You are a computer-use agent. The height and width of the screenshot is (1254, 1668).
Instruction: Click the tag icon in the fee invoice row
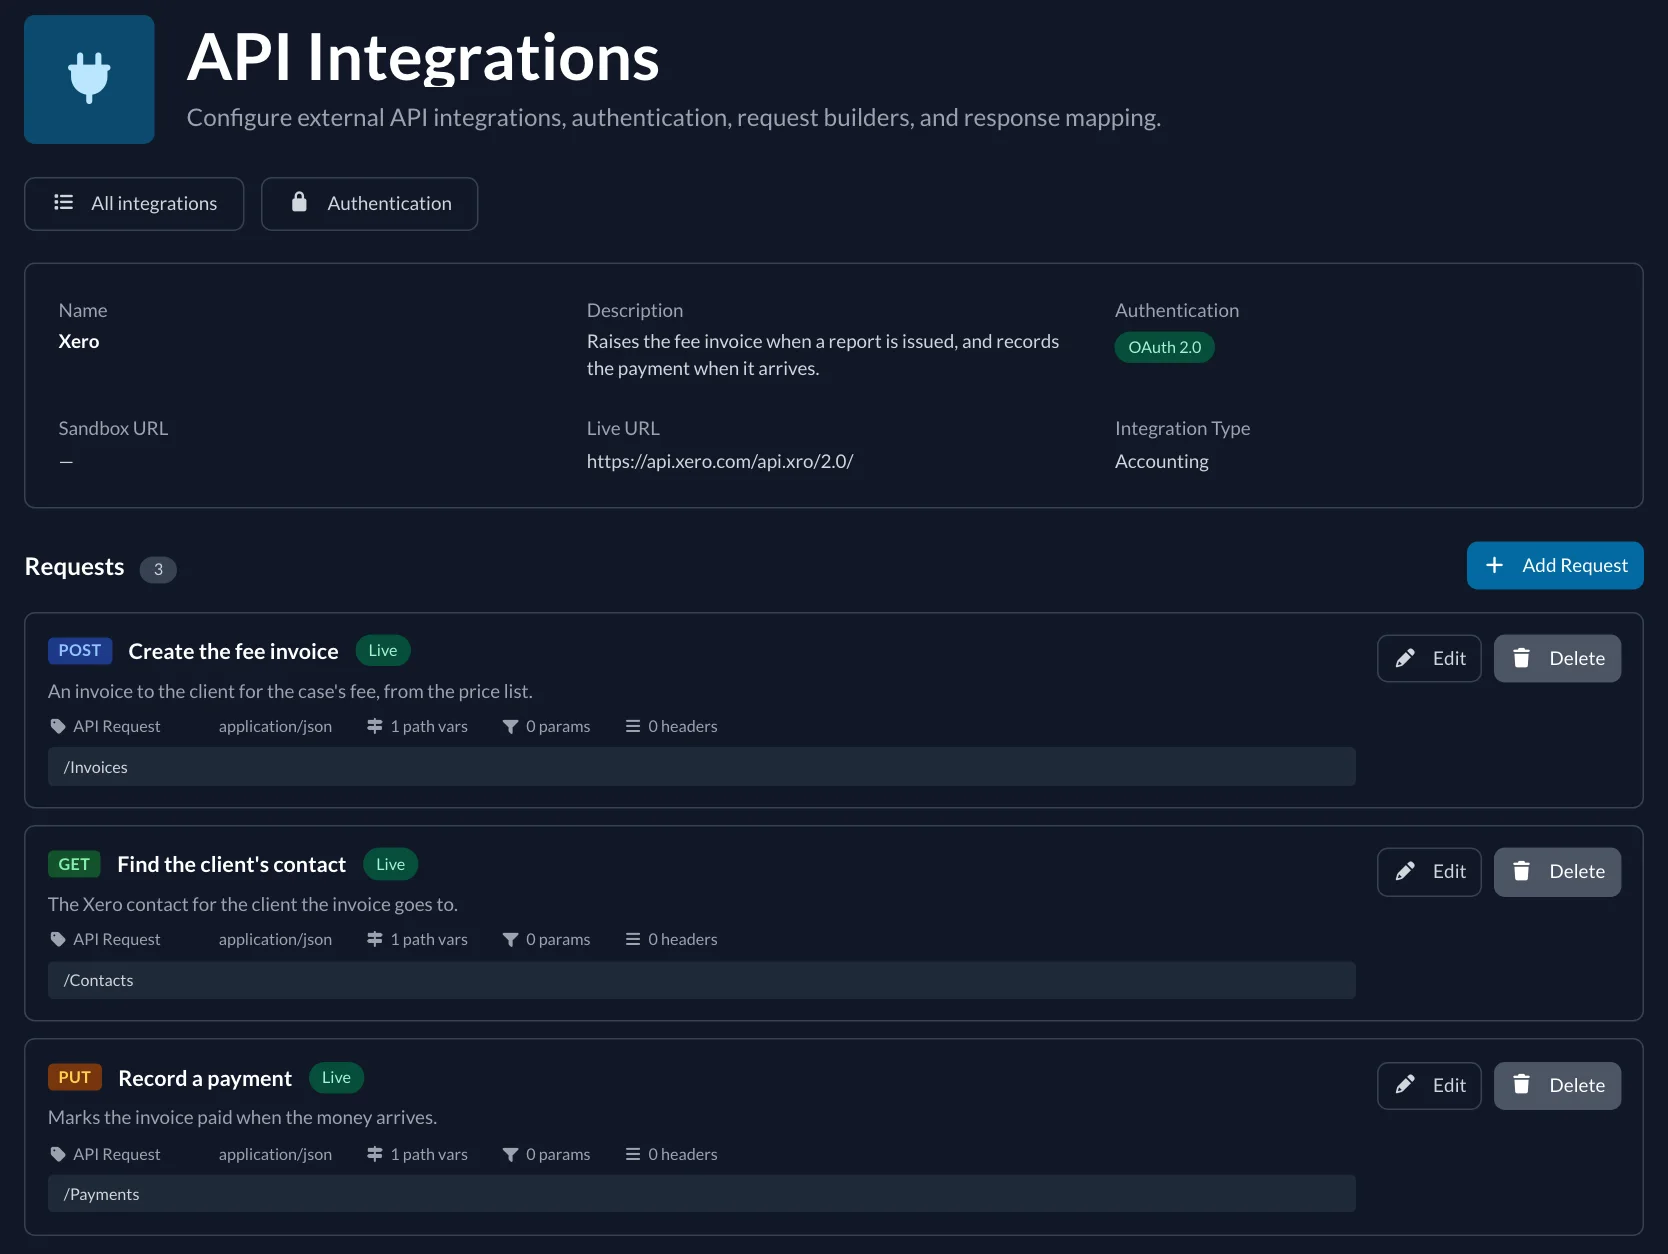pos(58,727)
